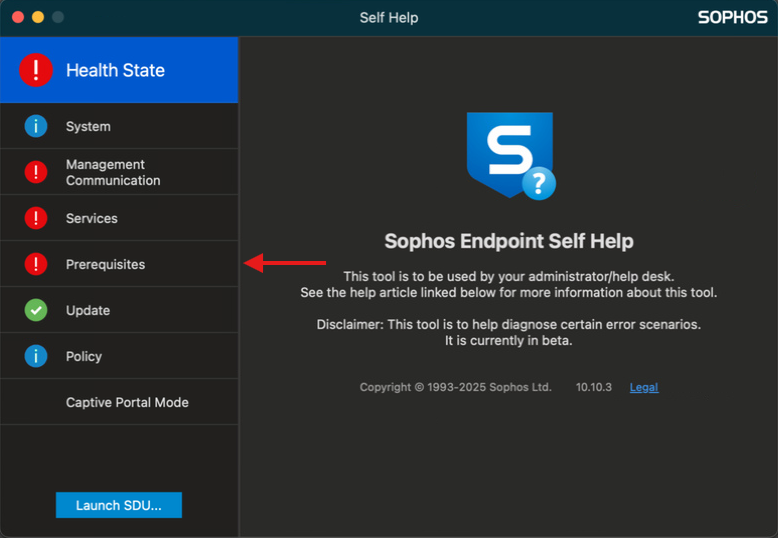Open the Health State section
This screenshot has width=778, height=538.
pyautogui.click(x=115, y=70)
